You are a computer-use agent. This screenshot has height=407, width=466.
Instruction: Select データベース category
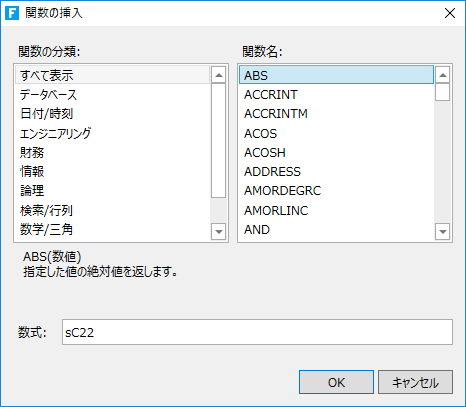112,95
